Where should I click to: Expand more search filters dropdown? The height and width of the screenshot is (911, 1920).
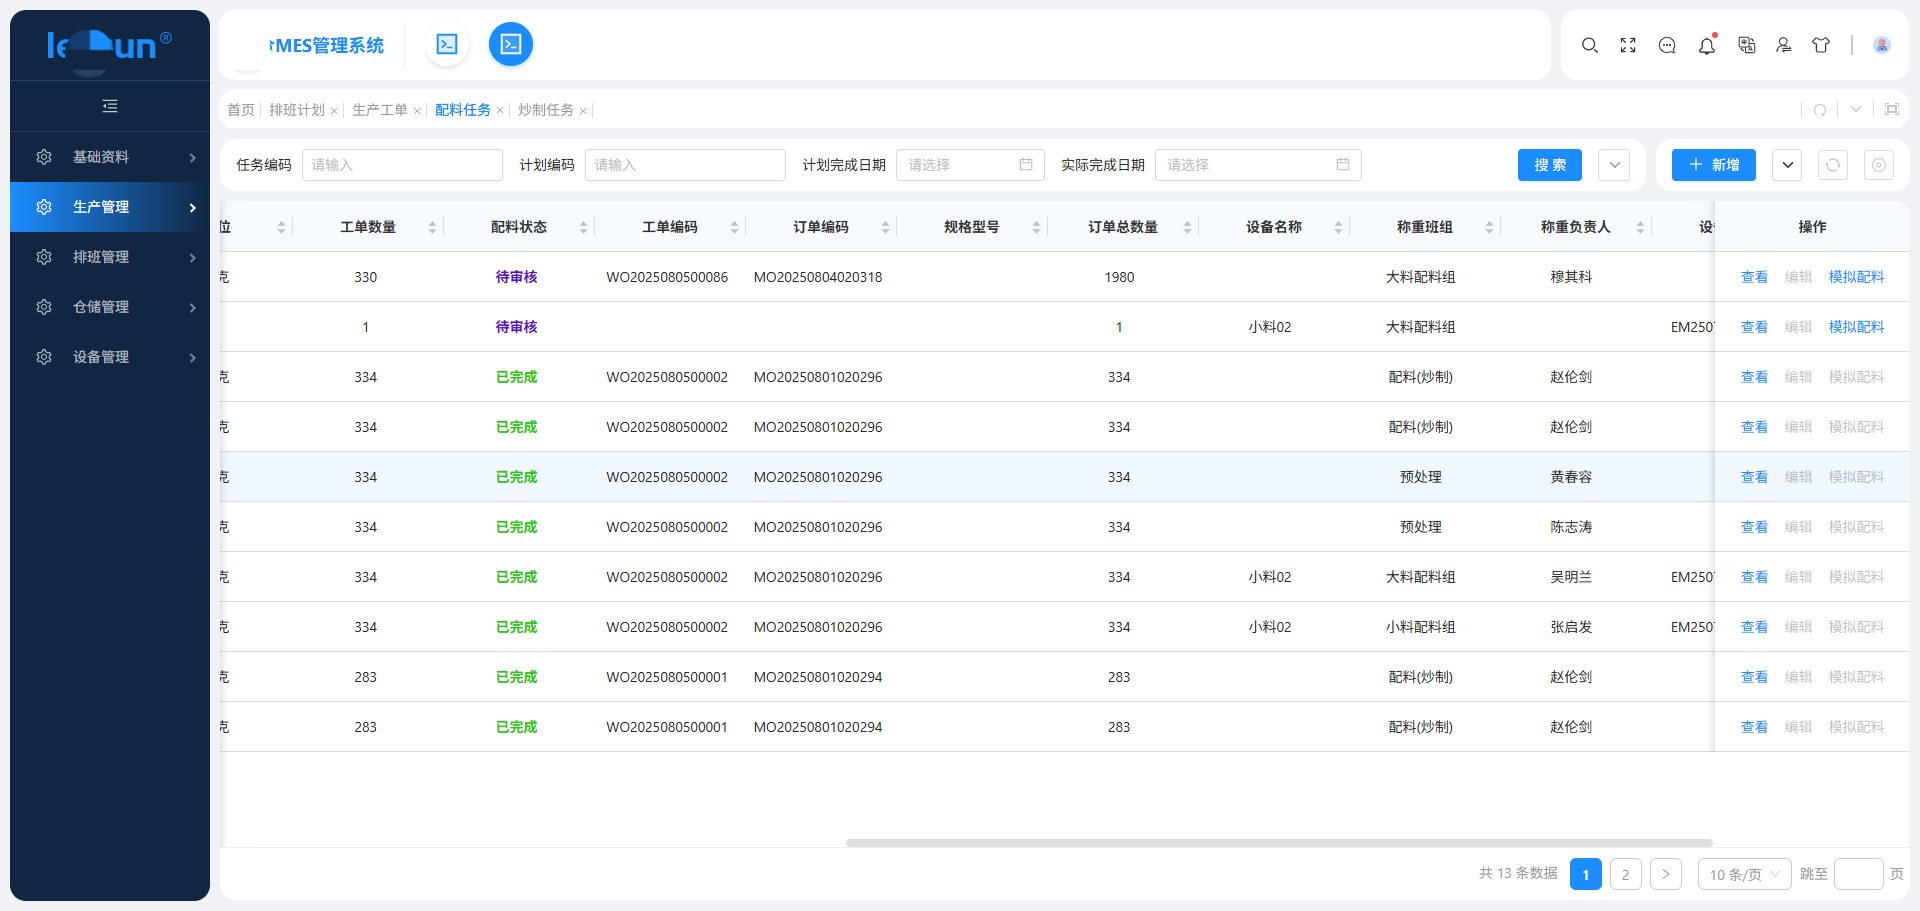point(1614,165)
